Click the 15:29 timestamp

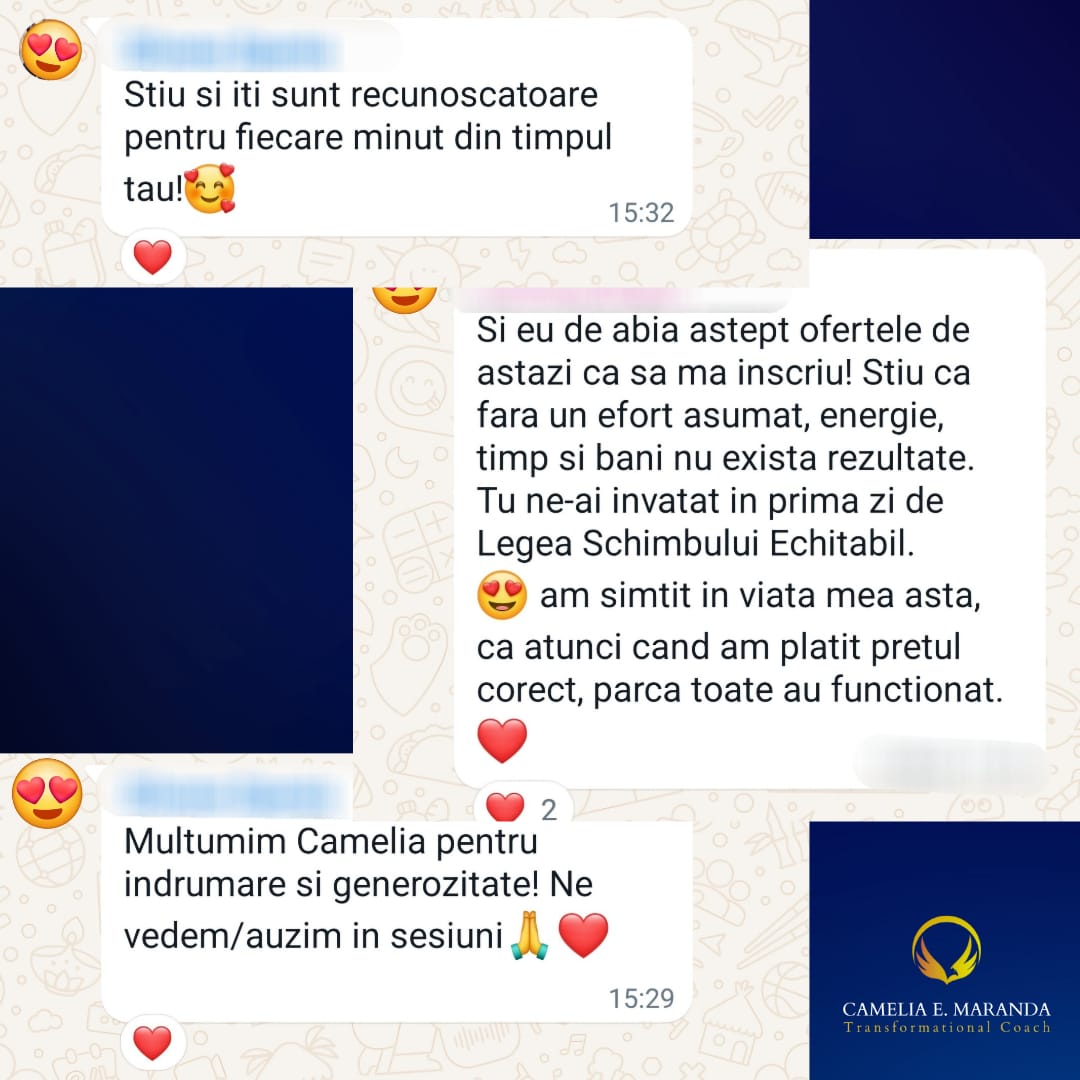641,998
